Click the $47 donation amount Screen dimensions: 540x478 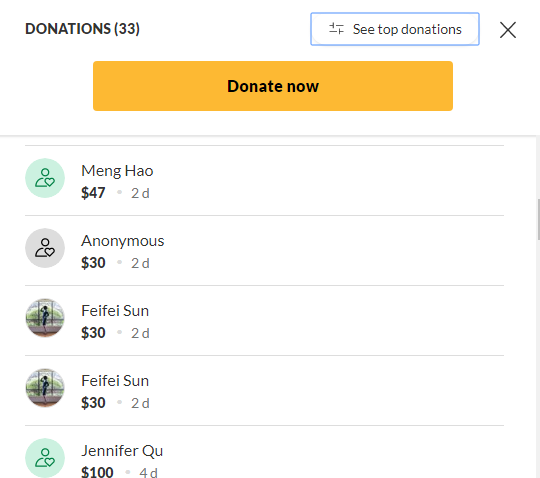tap(93, 193)
